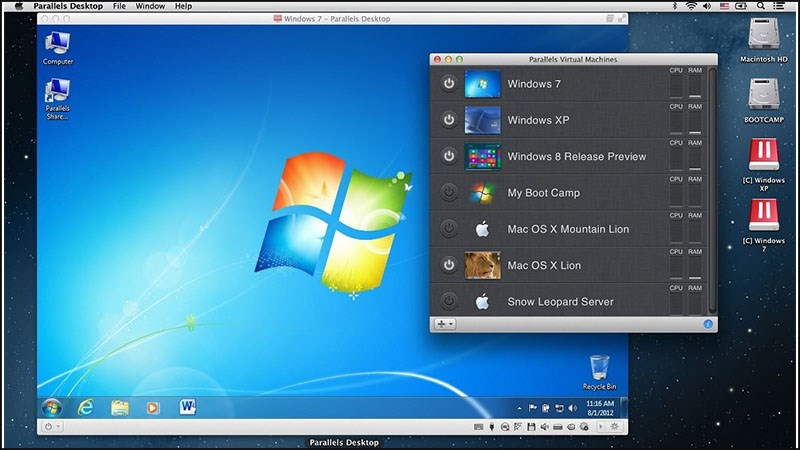800x450 pixels.
Task: Select the Mac OS X Lion thumbnail
Action: 482,265
